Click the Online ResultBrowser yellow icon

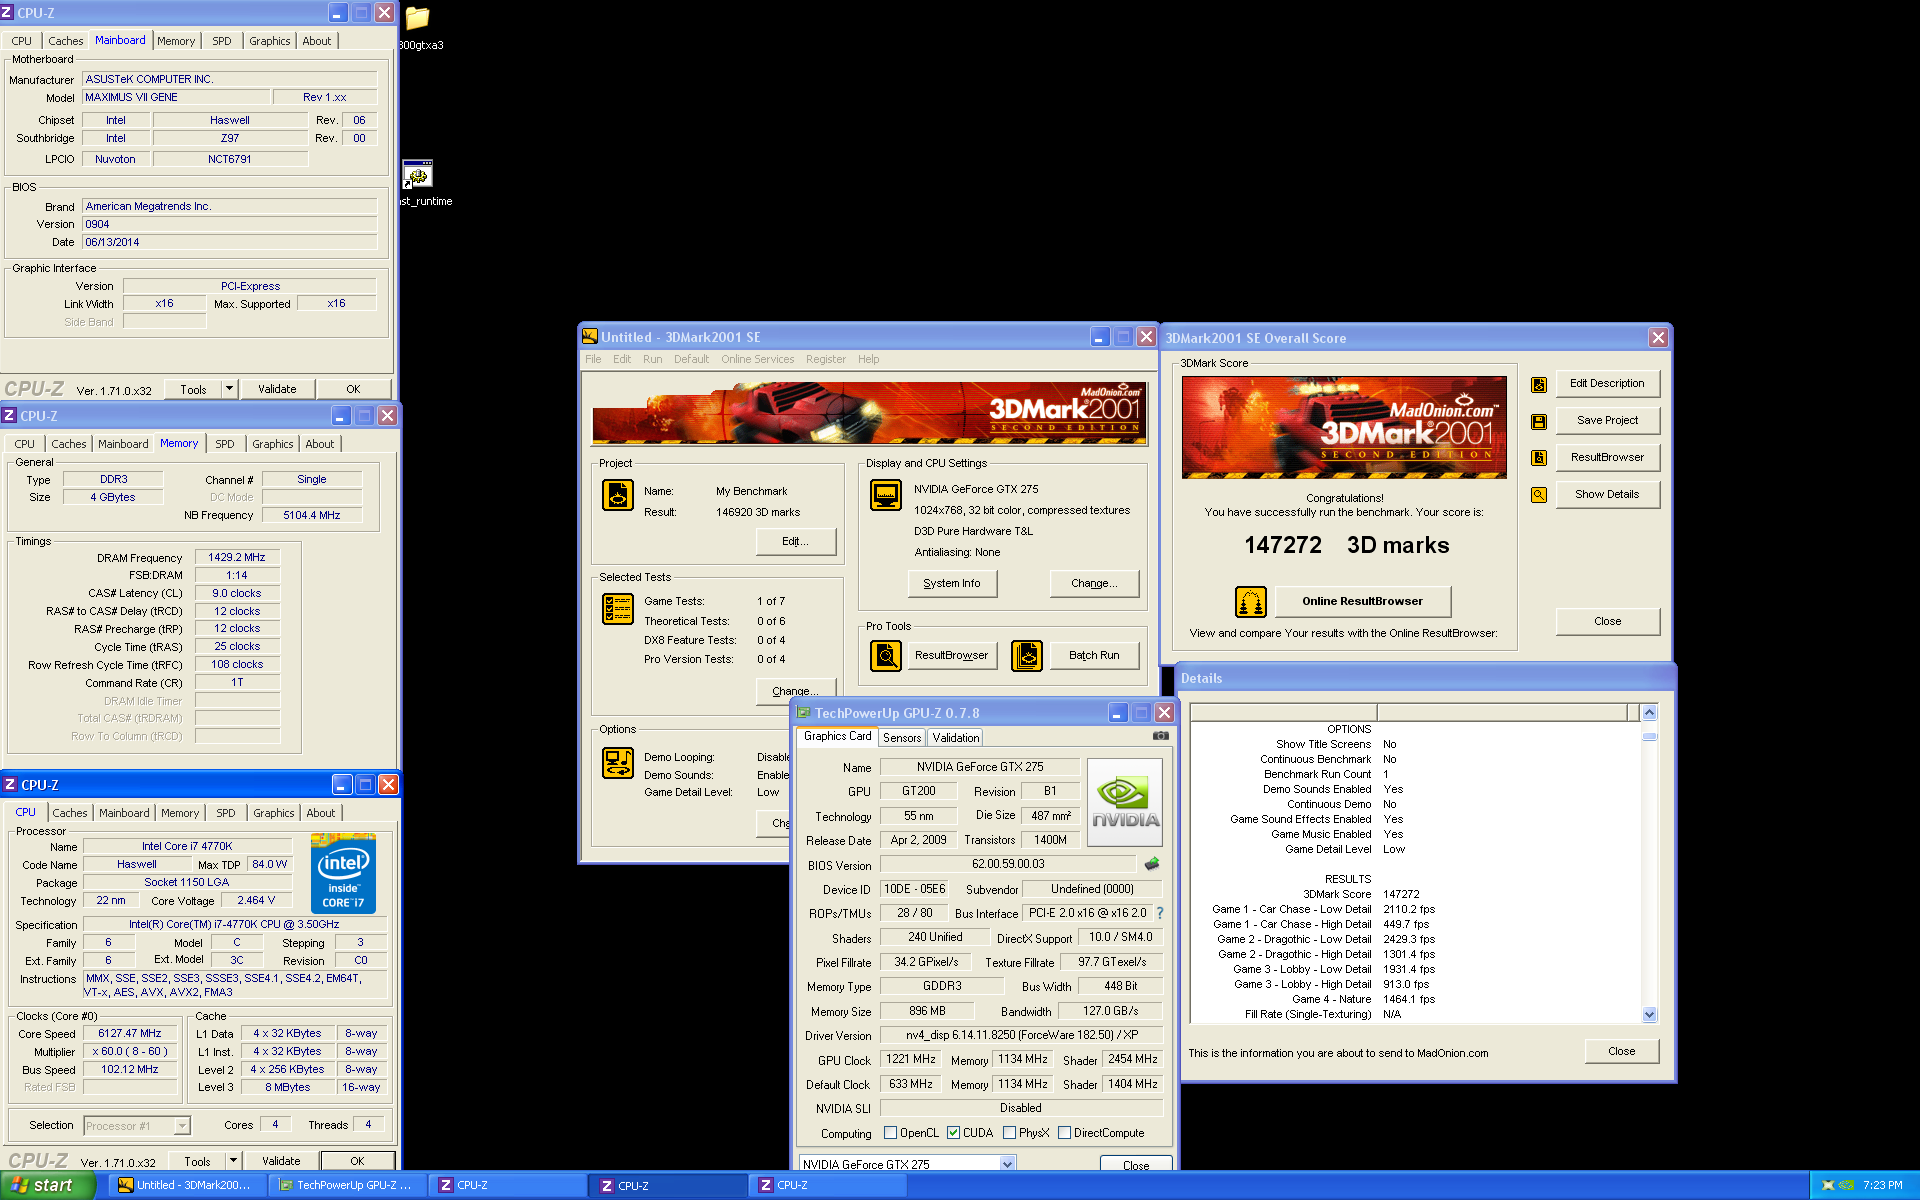(x=1251, y=601)
